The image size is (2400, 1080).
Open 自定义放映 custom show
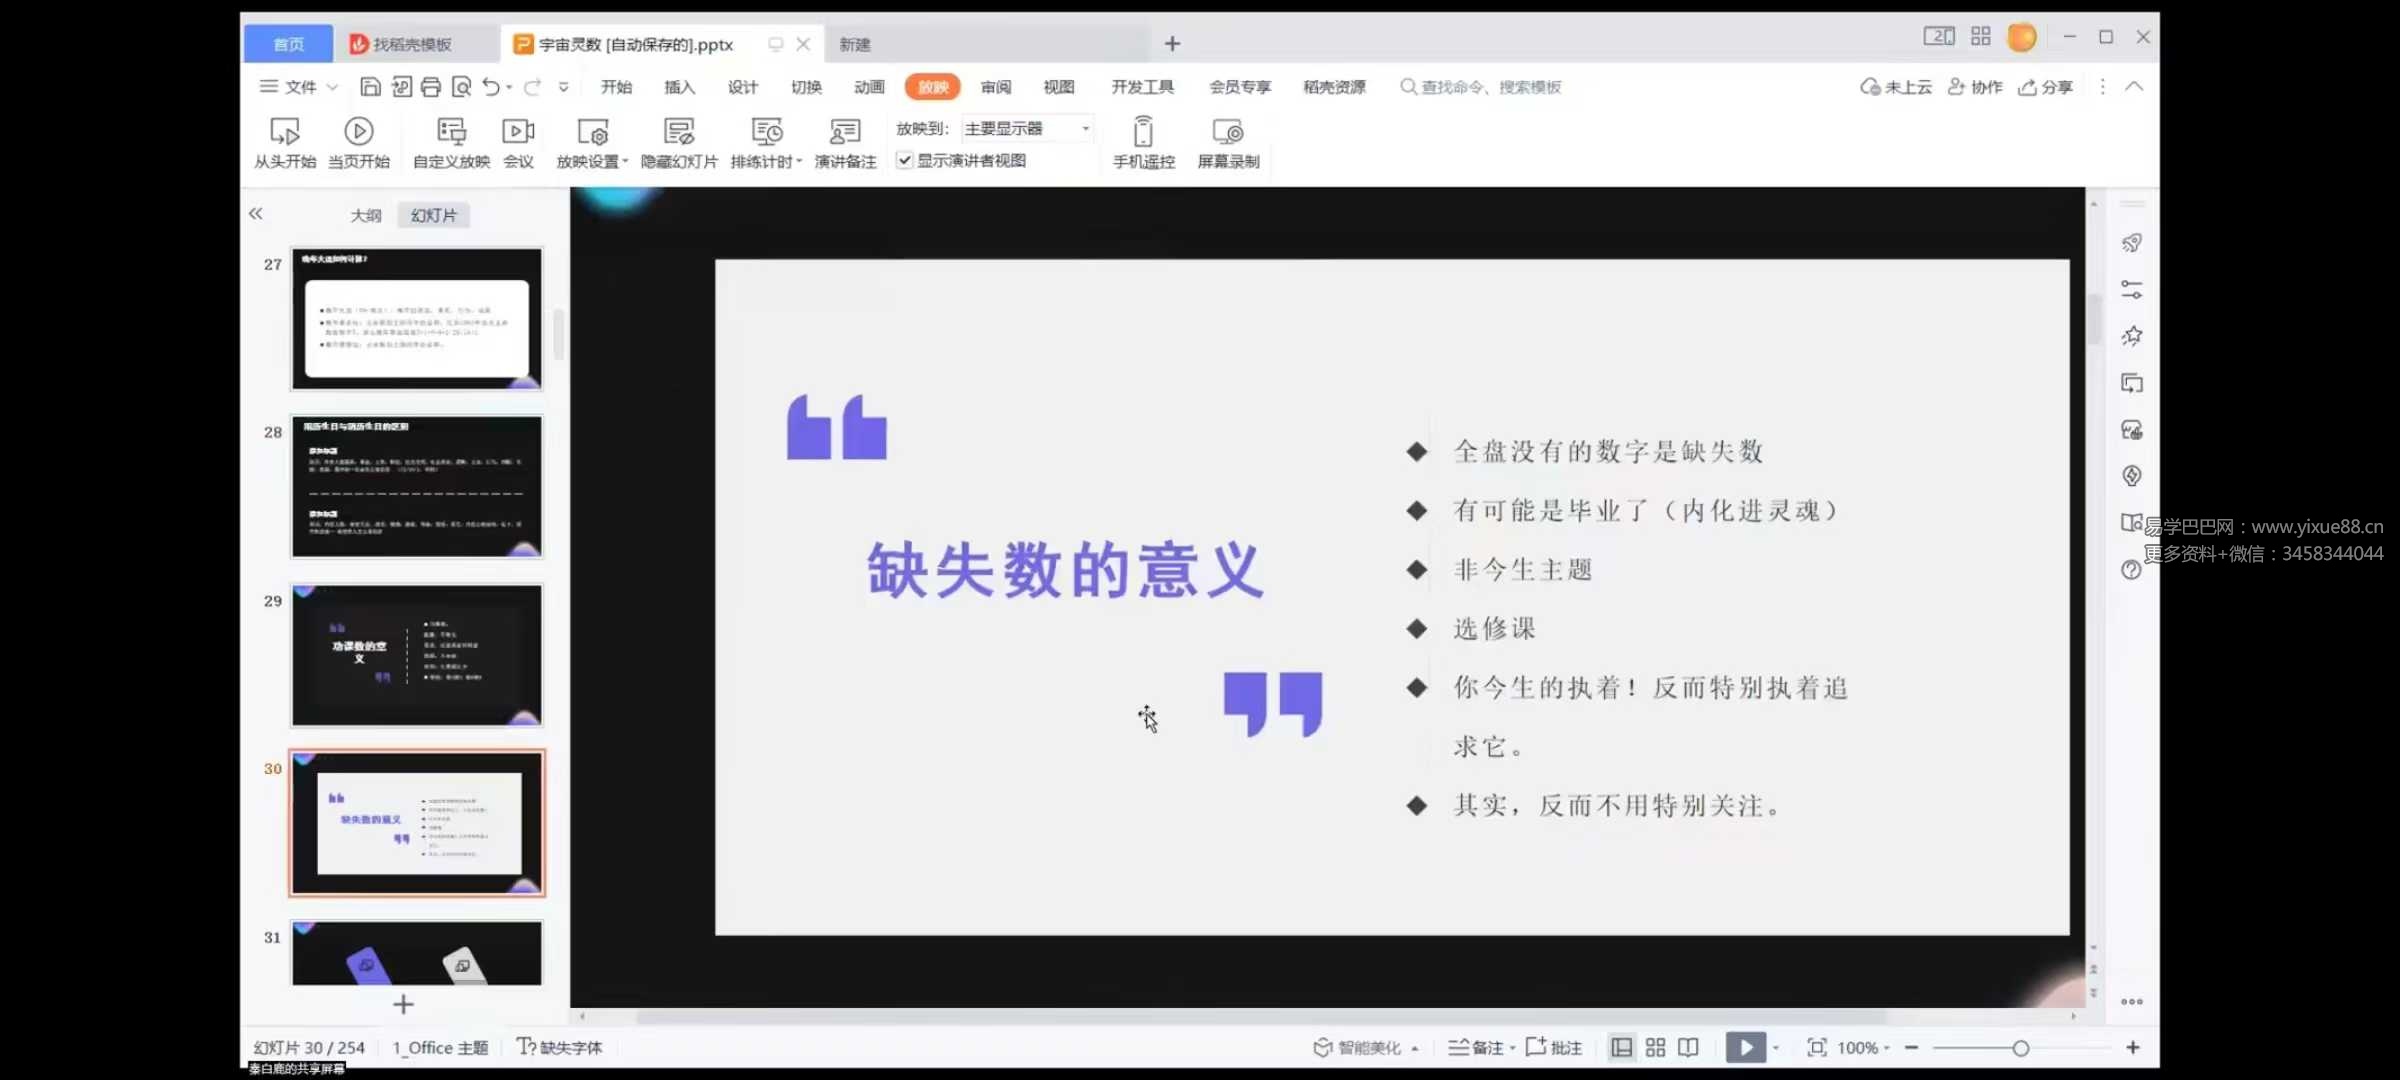pyautogui.click(x=451, y=132)
